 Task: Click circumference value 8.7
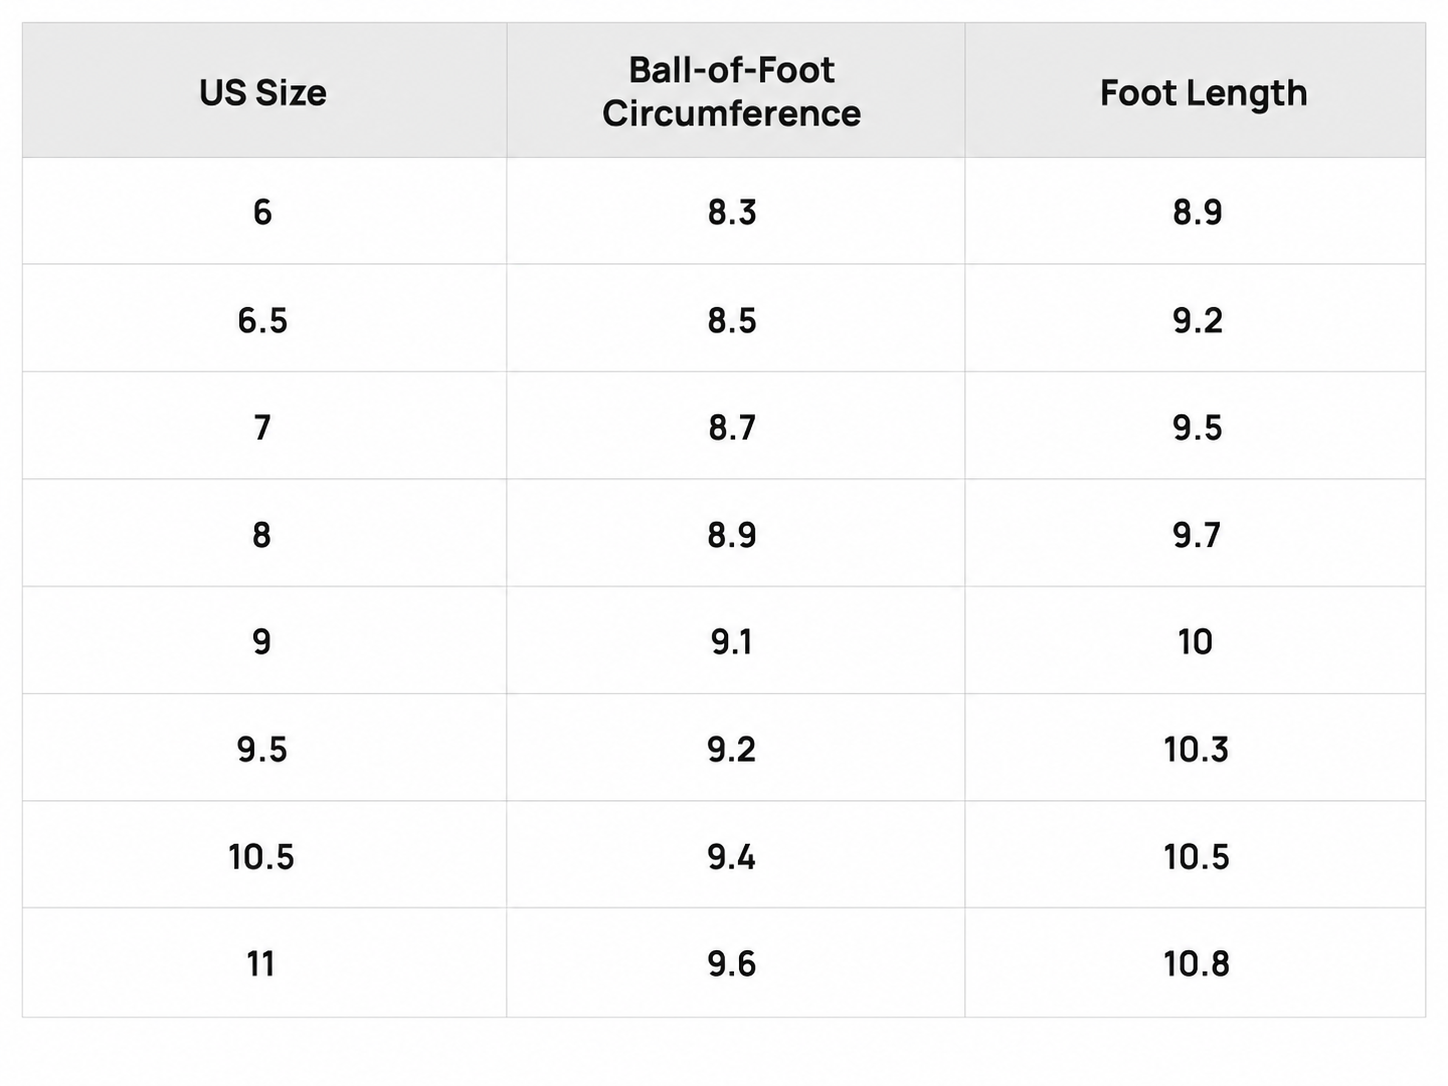732,427
